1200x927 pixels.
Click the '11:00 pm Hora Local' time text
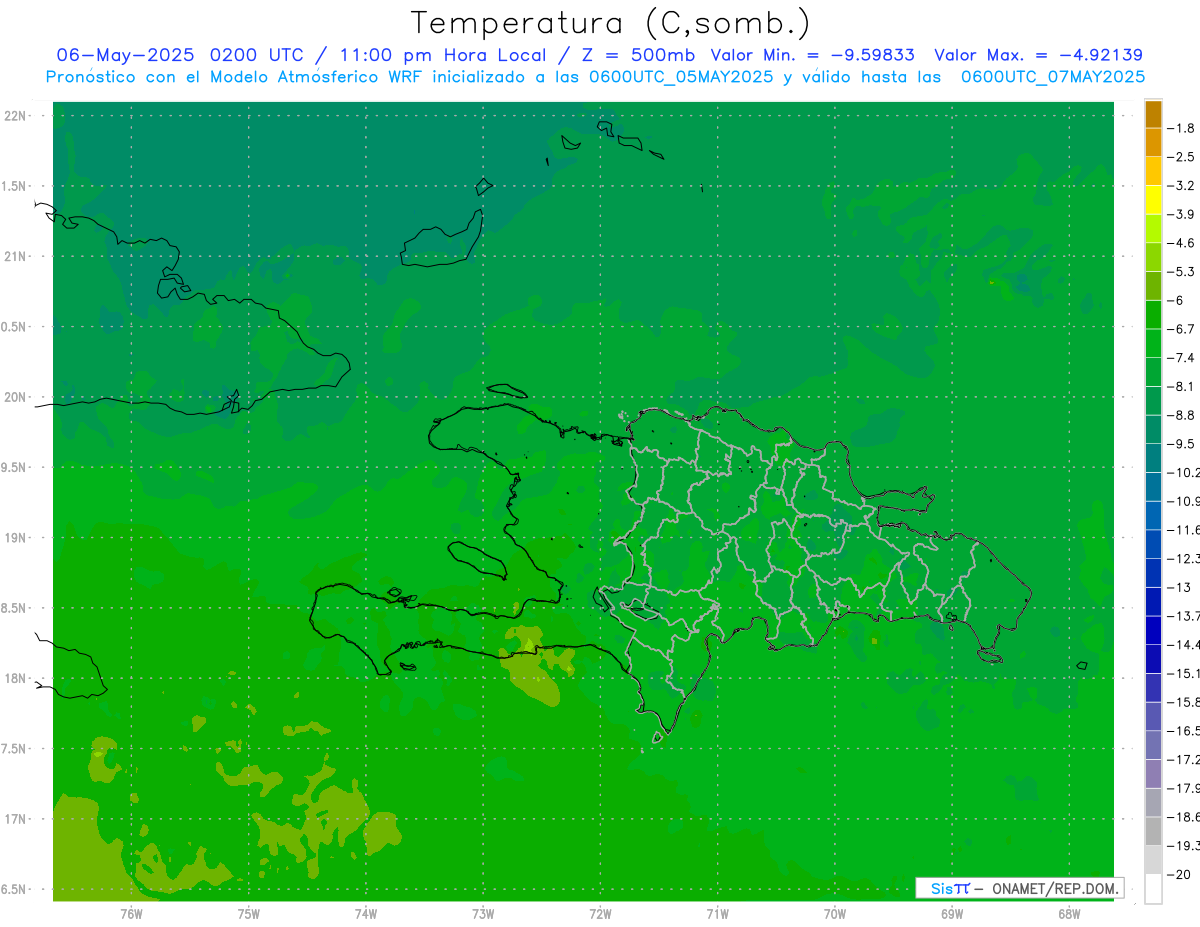[x=443, y=55]
